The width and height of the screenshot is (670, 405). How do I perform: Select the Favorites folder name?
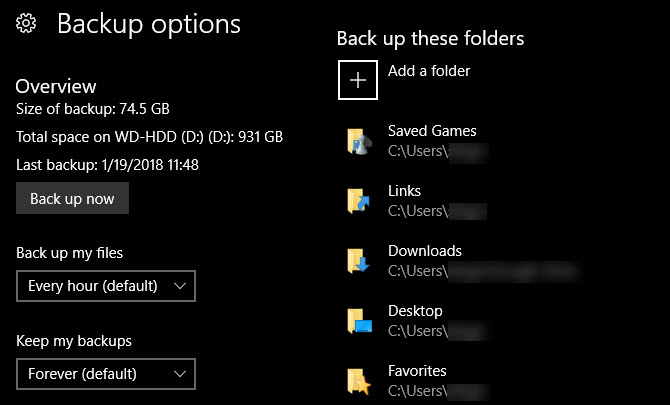pos(417,371)
